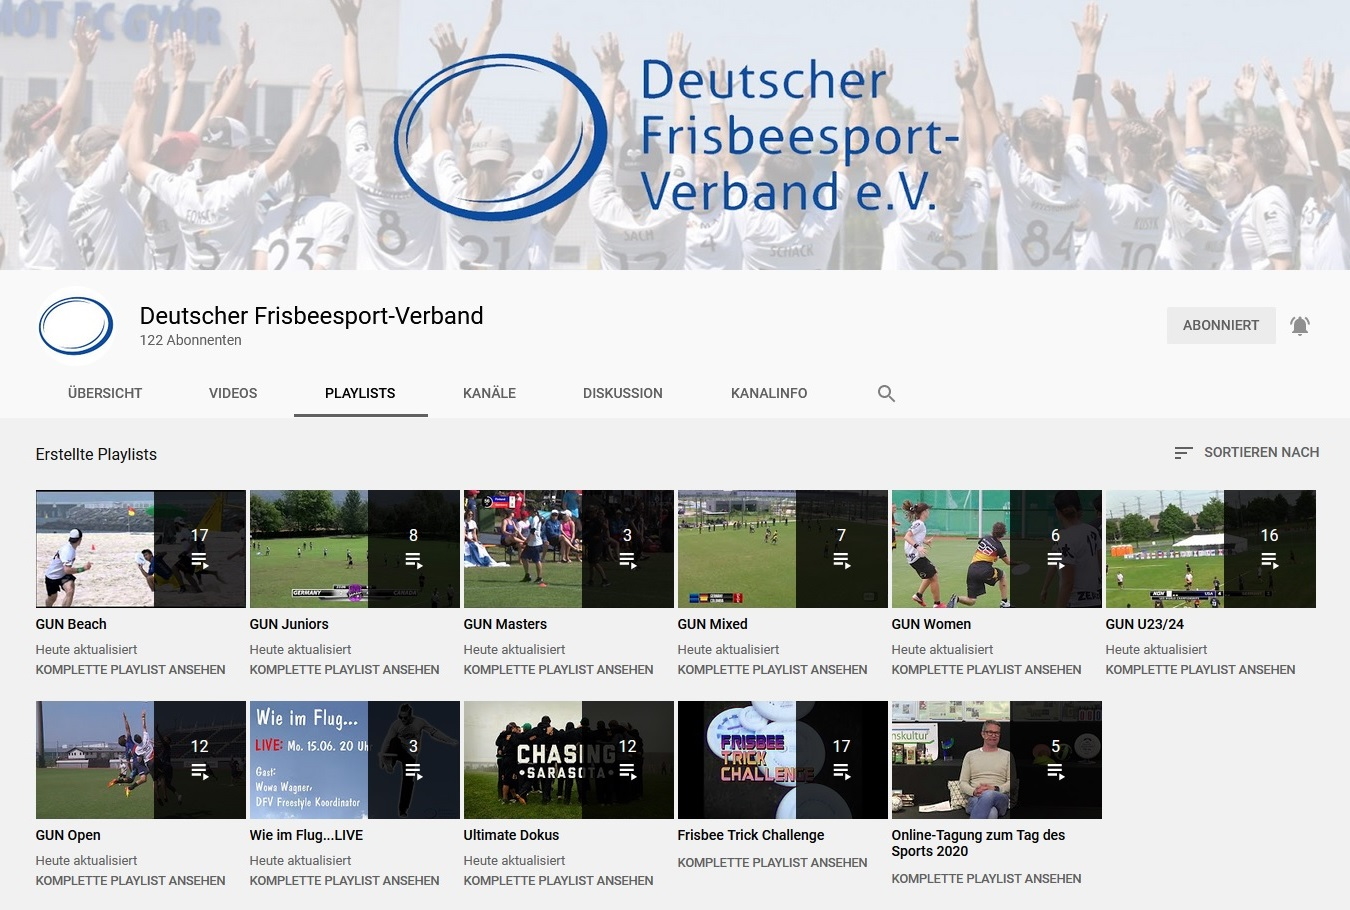The width and height of the screenshot is (1350, 910).
Task: Click playlist icon on Ultimate Dokus thumbnail
Action: click(x=627, y=772)
